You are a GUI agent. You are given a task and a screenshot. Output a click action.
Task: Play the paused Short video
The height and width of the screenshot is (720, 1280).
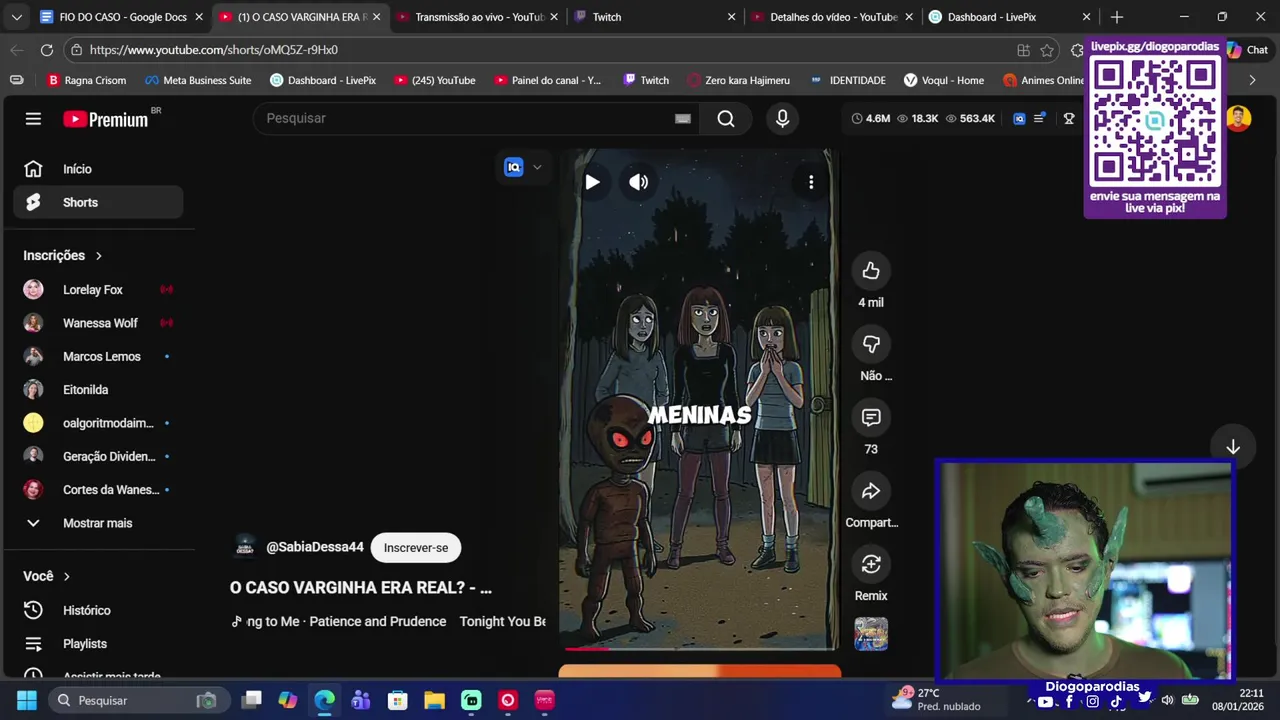592,182
